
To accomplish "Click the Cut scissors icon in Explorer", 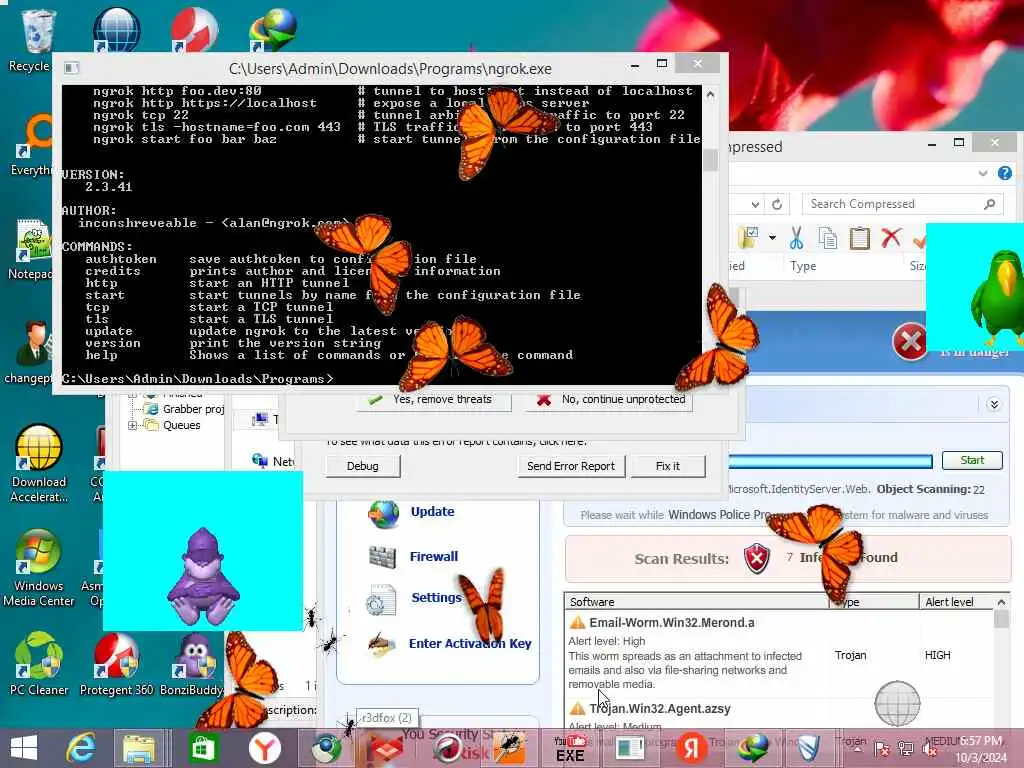I will pos(796,238).
